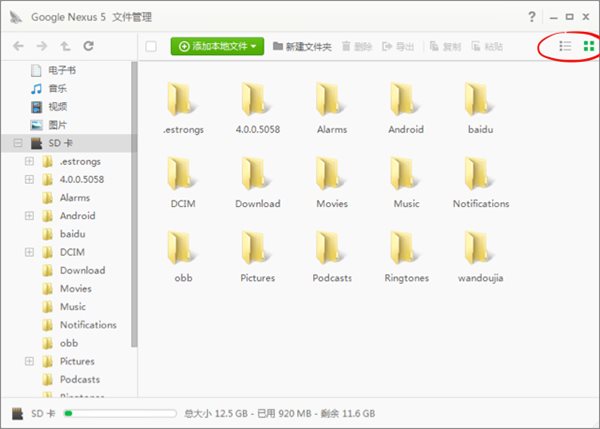Image resolution: width=600 pixels, height=429 pixels.
Task: Click 新建文件夹 to create a folder
Action: 302,46
